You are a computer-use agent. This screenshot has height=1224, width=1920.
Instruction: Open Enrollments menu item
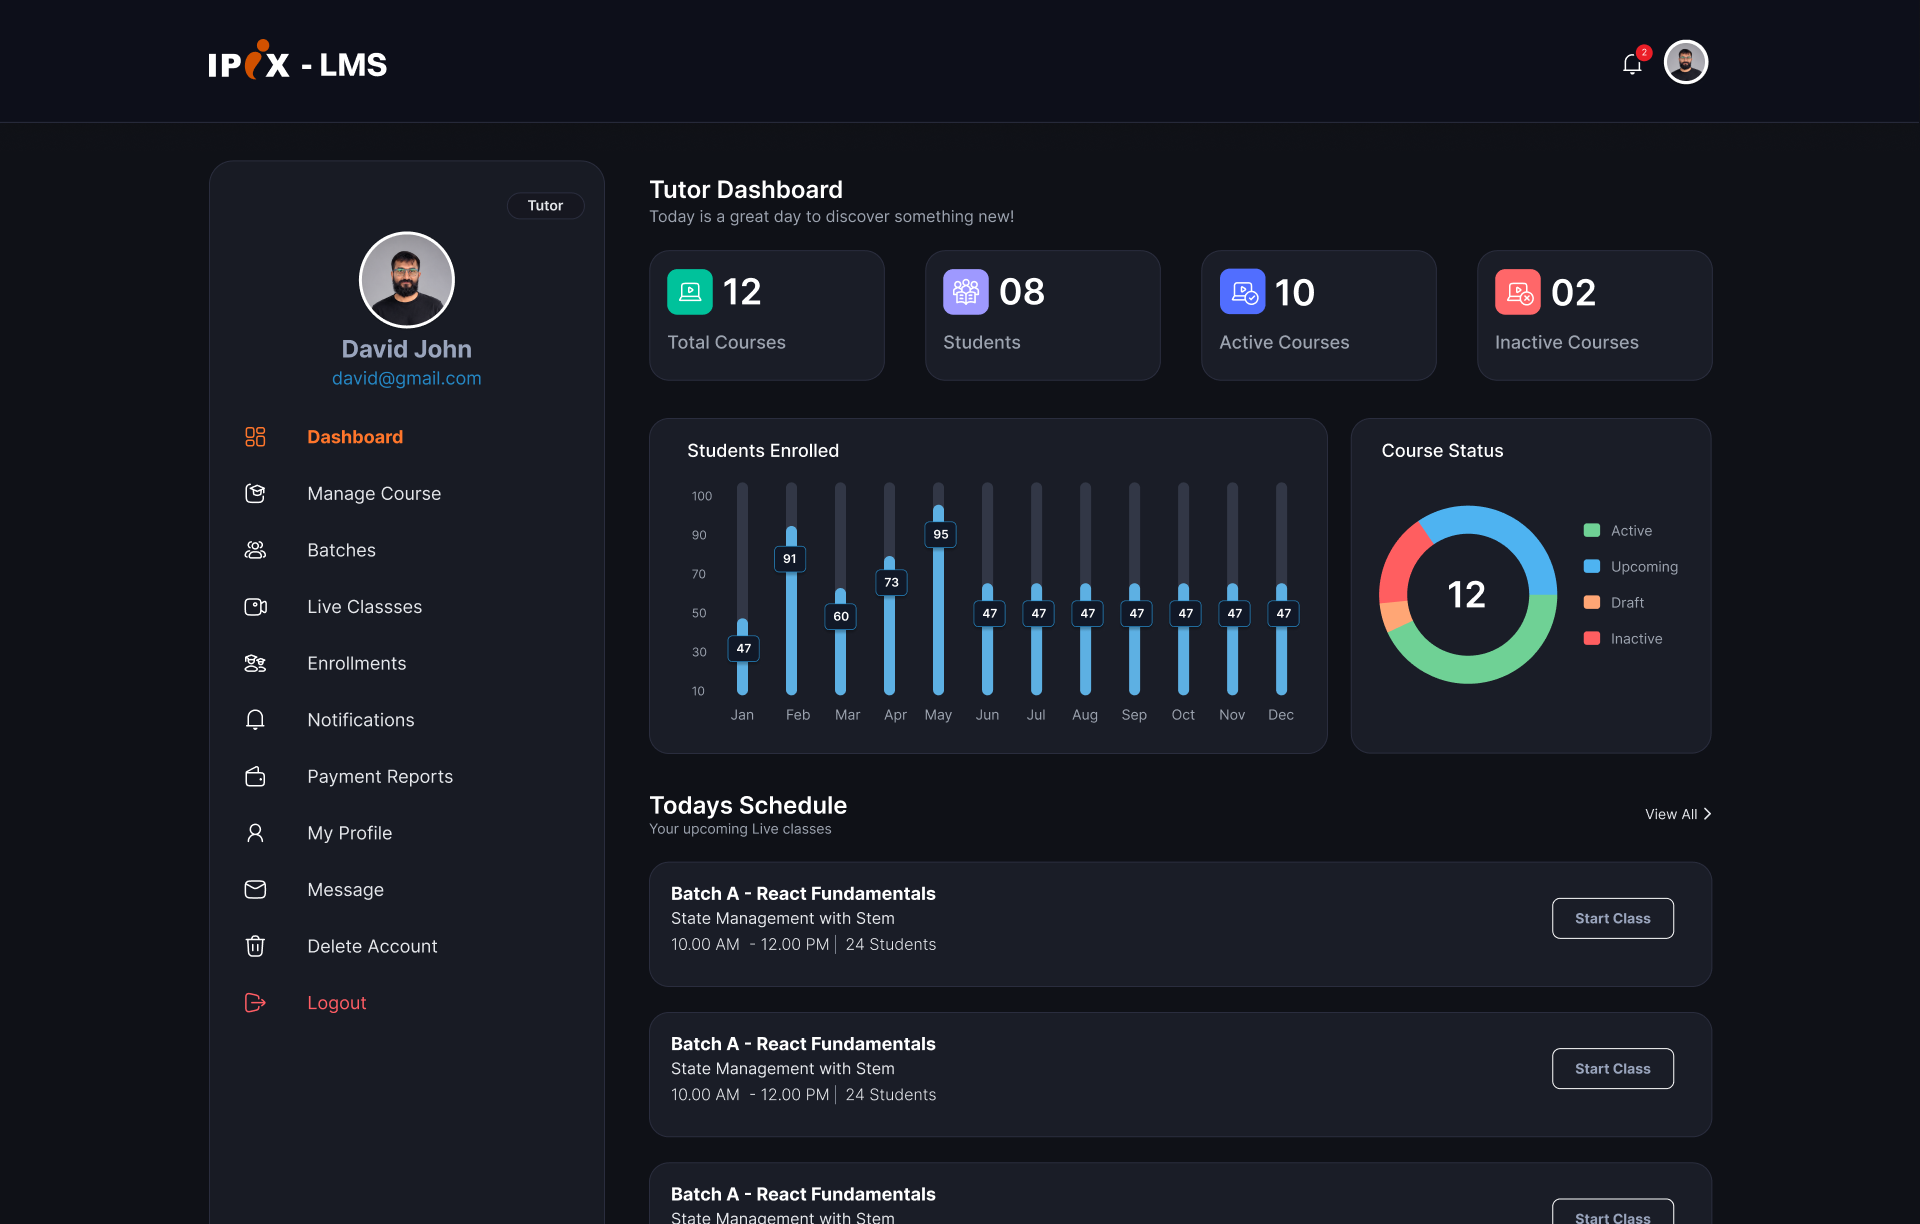pos(356,663)
